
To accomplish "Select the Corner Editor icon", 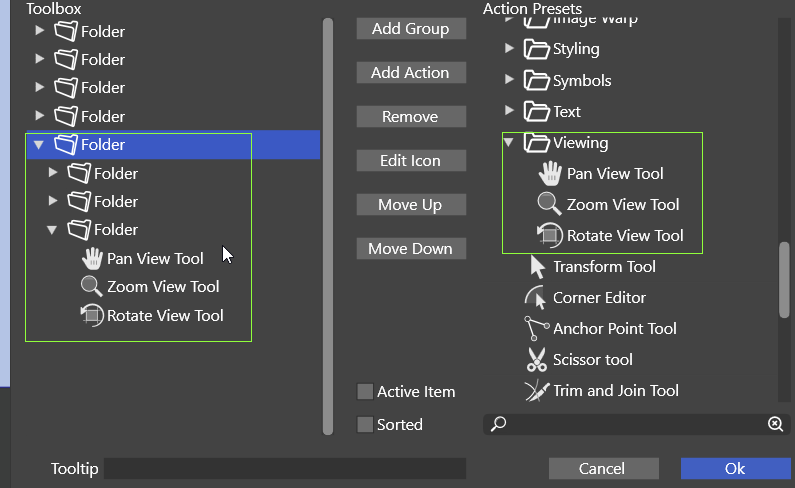I will (536, 298).
